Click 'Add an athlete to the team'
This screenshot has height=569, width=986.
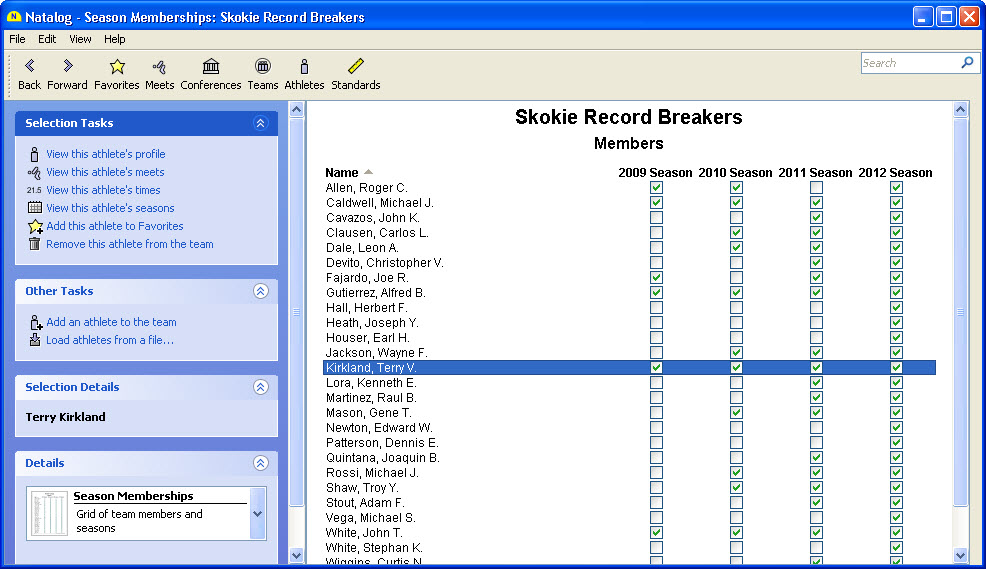pyautogui.click(x=111, y=322)
